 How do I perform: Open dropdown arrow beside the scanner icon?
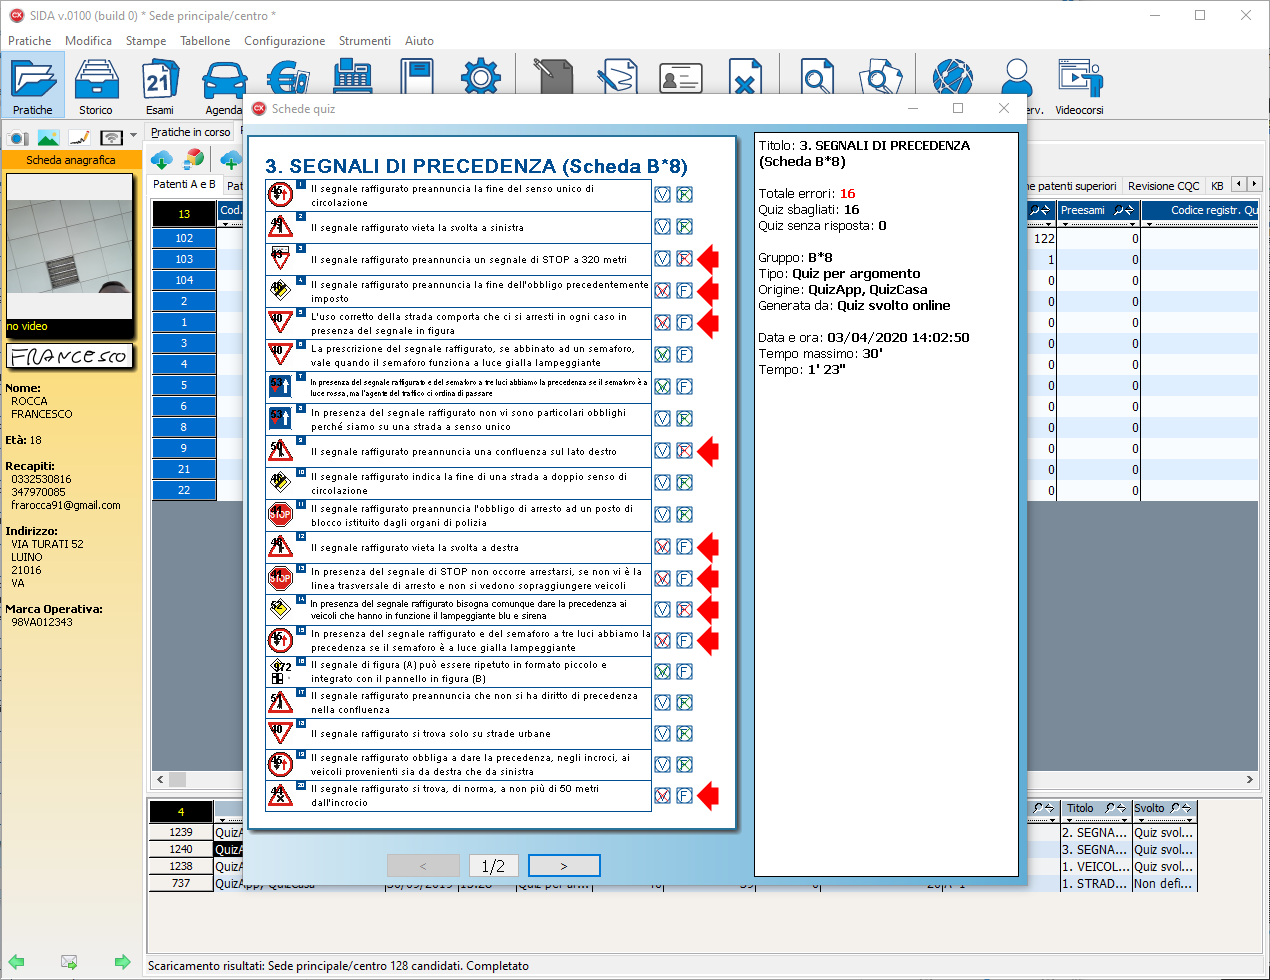tap(133, 136)
